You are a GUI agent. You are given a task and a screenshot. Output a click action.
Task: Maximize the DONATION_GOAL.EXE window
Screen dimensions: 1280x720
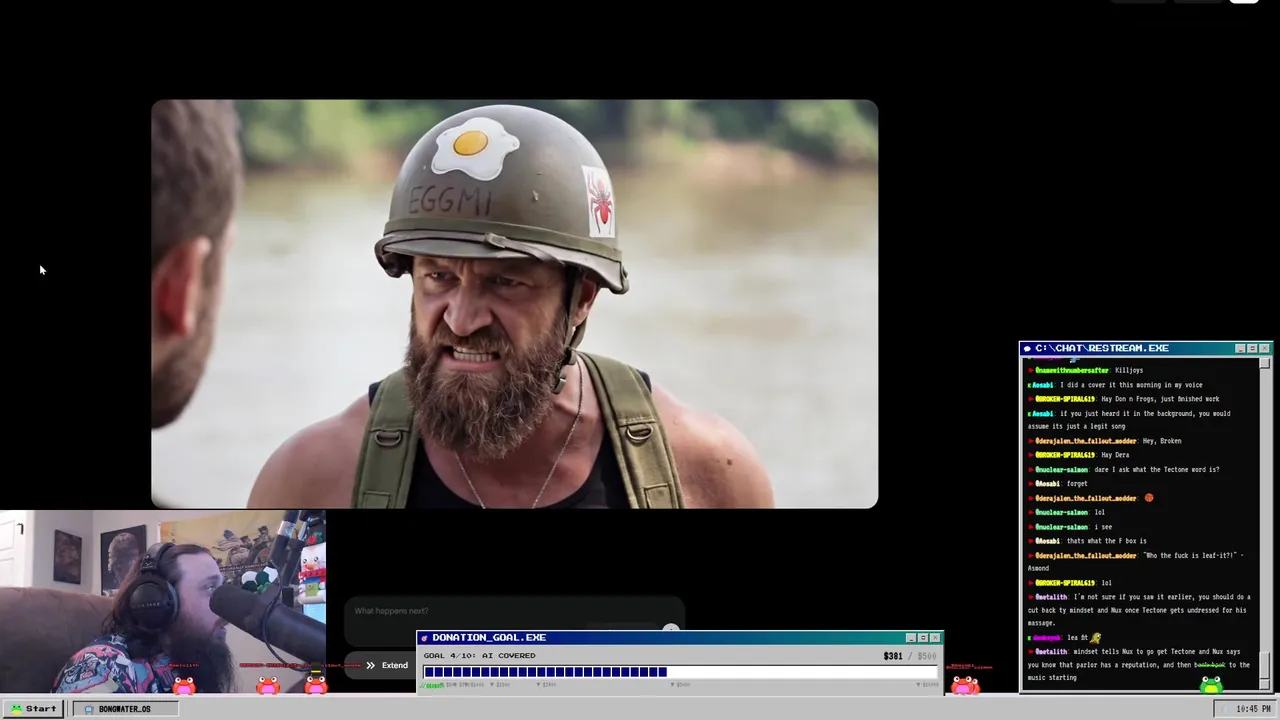pyautogui.click(x=923, y=638)
